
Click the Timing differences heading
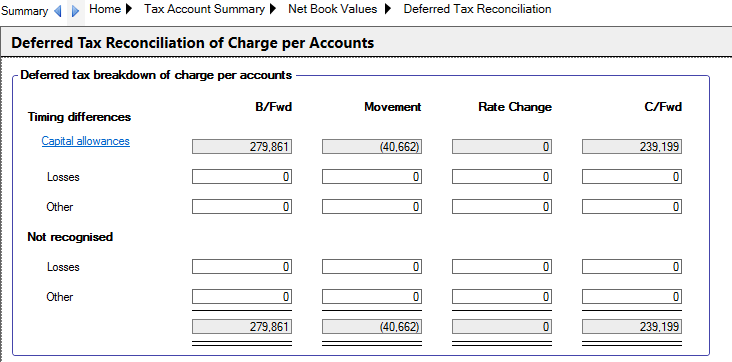click(79, 117)
